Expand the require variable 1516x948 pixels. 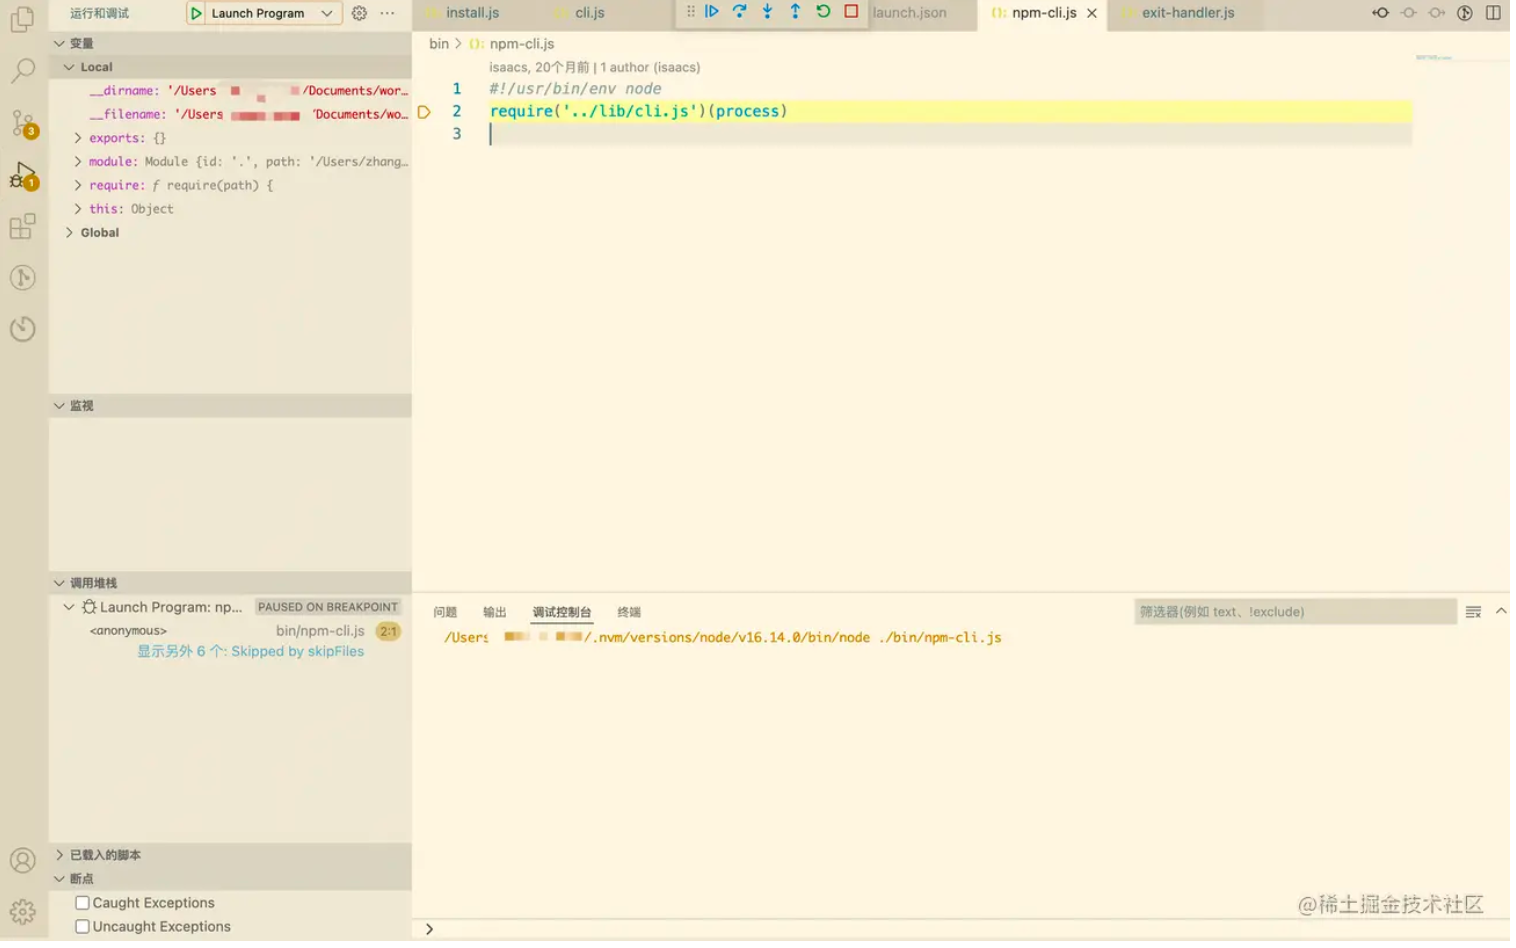pyautogui.click(x=78, y=185)
